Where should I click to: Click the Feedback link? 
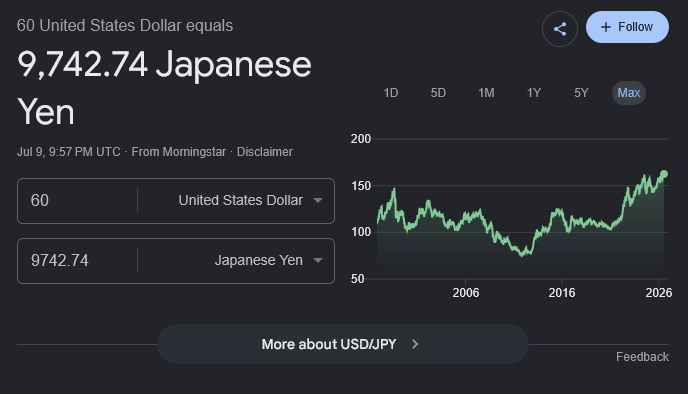(x=642, y=357)
